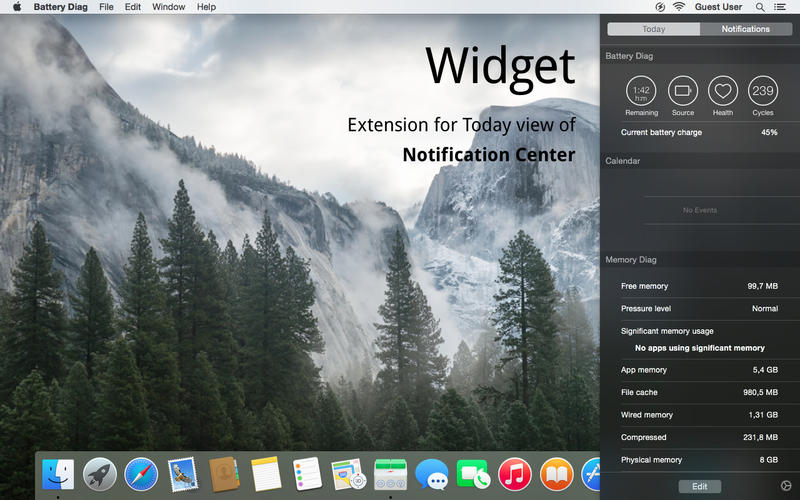
Task: Open Messages from the Dock
Action: point(431,473)
